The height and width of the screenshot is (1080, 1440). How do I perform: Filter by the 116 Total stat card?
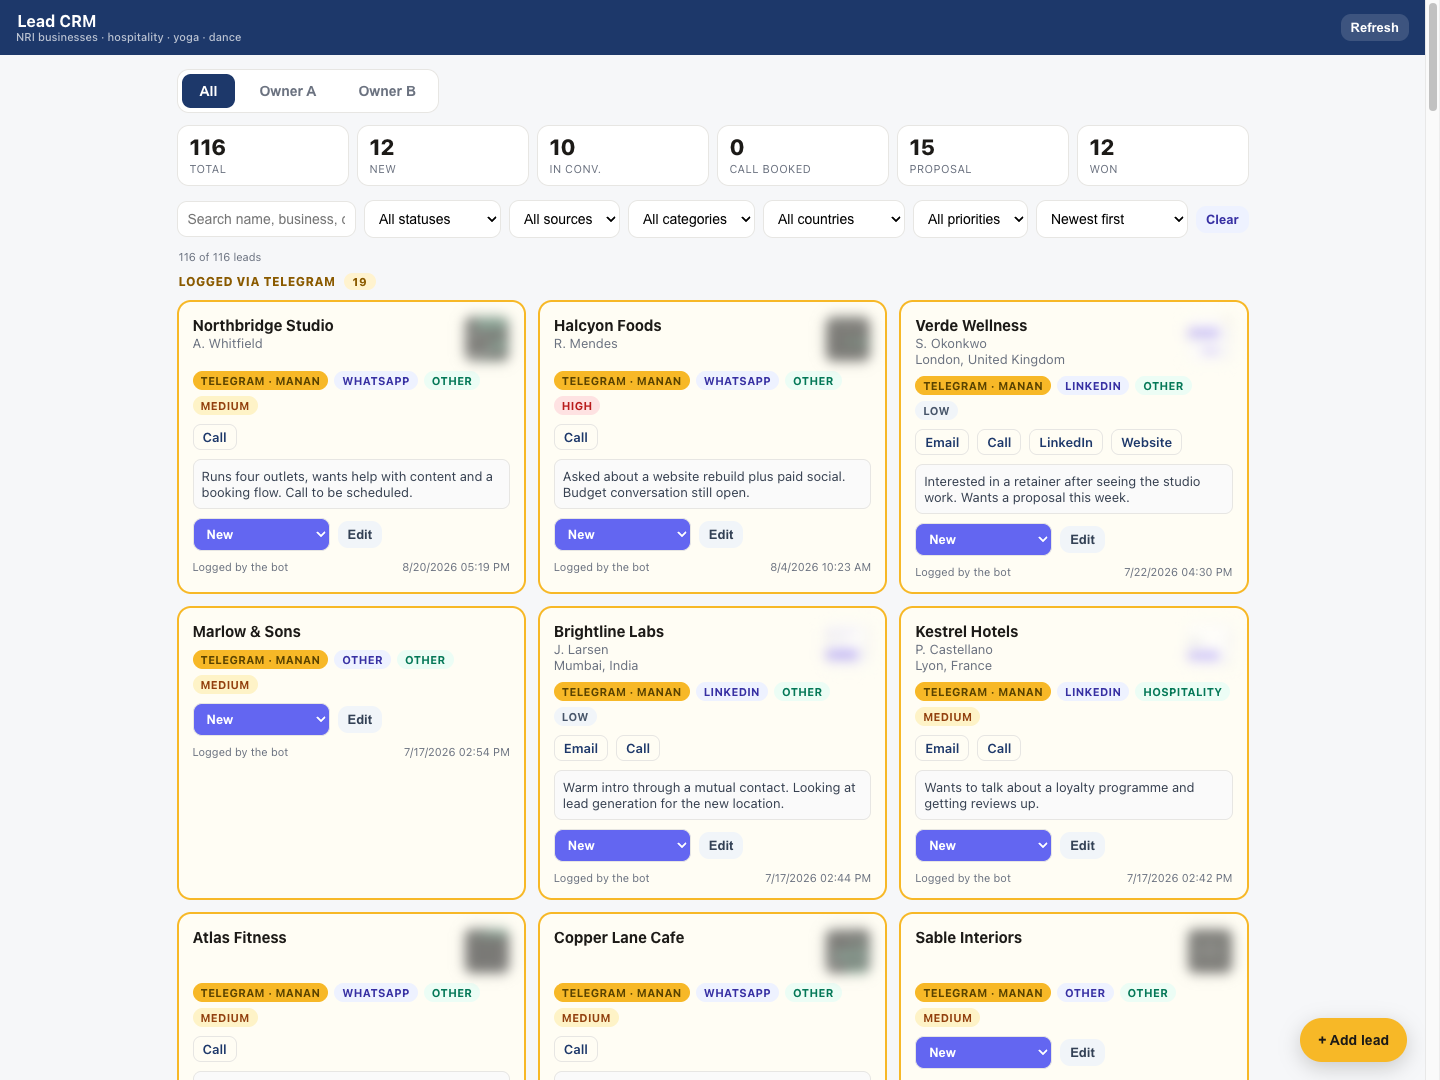coord(263,155)
